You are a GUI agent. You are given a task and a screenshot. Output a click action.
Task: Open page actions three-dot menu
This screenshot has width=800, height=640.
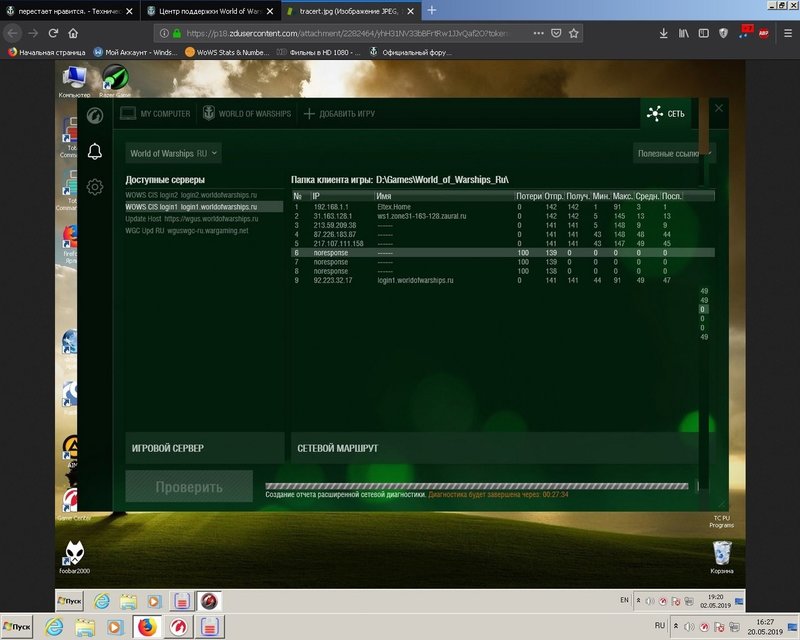coord(538,33)
